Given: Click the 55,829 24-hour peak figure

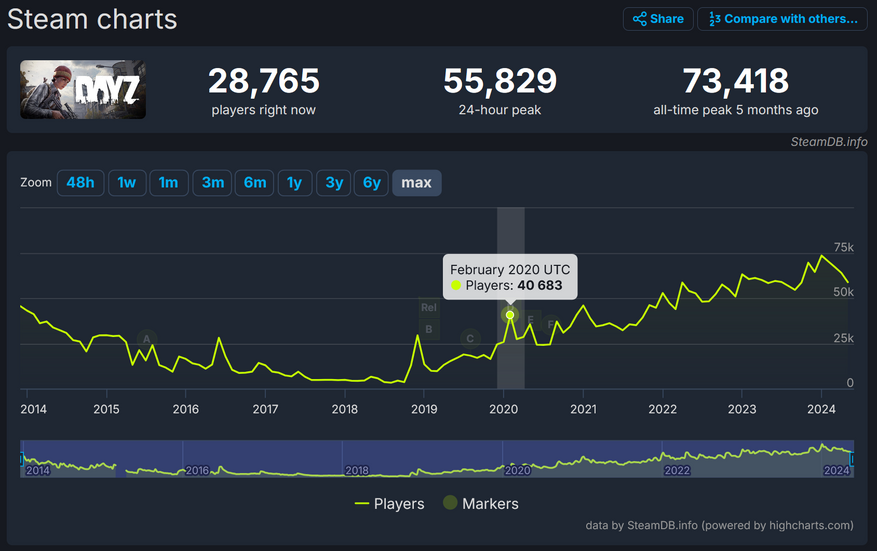Looking at the screenshot, I should tap(500, 81).
